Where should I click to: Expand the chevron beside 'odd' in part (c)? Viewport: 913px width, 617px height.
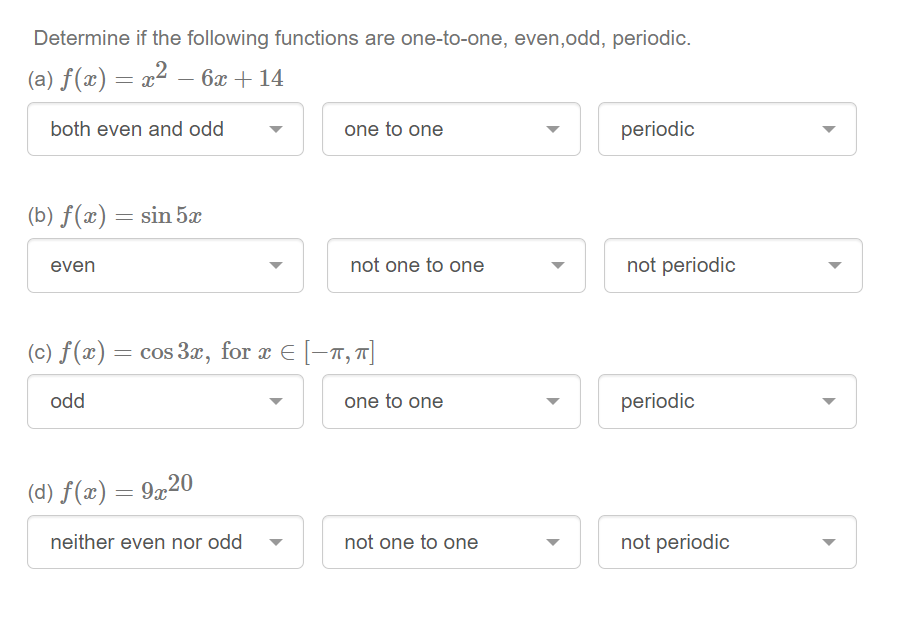pyautogui.click(x=278, y=401)
